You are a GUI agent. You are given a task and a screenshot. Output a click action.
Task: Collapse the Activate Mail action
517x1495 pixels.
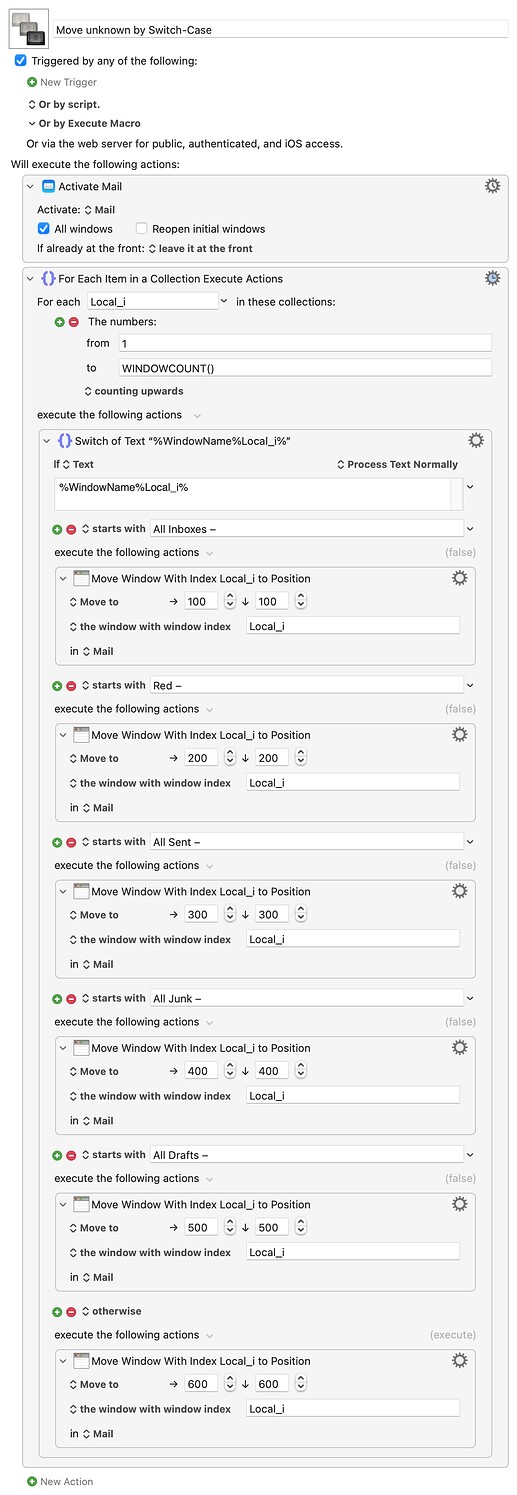[30, 186]
